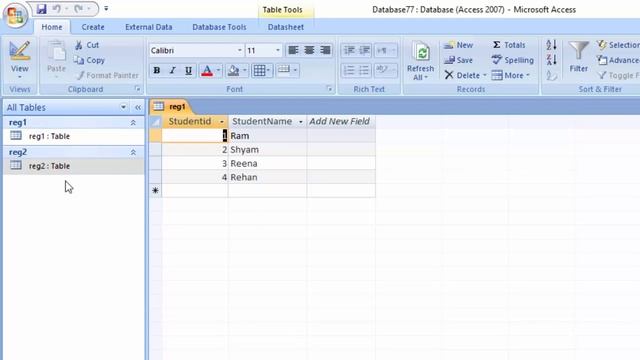Click Add New Field column header
Screen dimensions: 640x360
click(341, 121)
